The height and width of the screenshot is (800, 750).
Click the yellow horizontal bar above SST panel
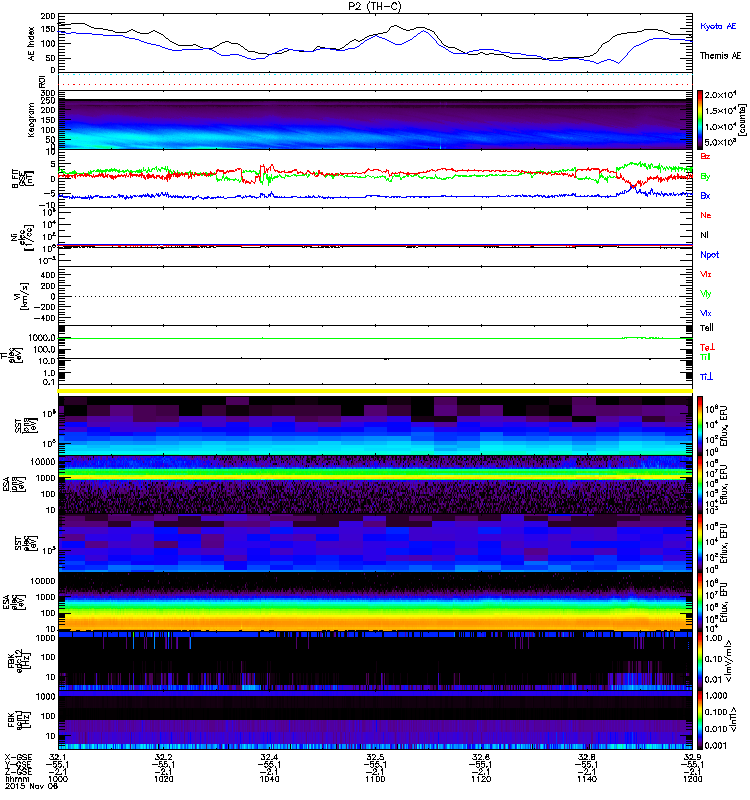coord(375,391)
